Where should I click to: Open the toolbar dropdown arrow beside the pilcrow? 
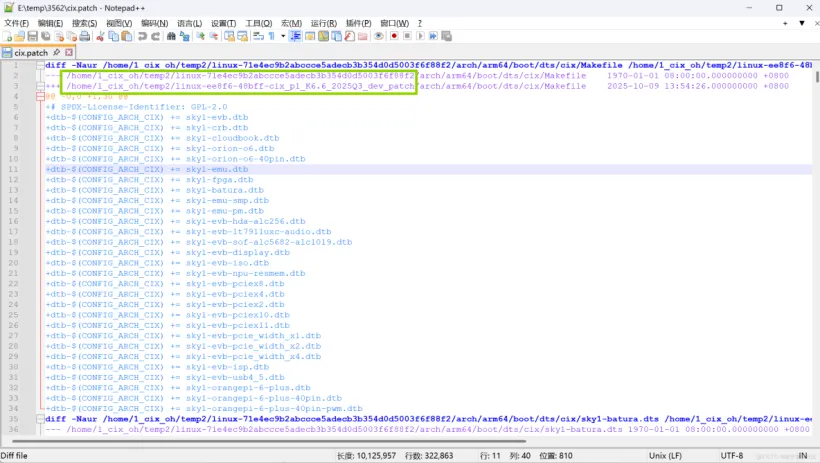click(x=281, y=36)
